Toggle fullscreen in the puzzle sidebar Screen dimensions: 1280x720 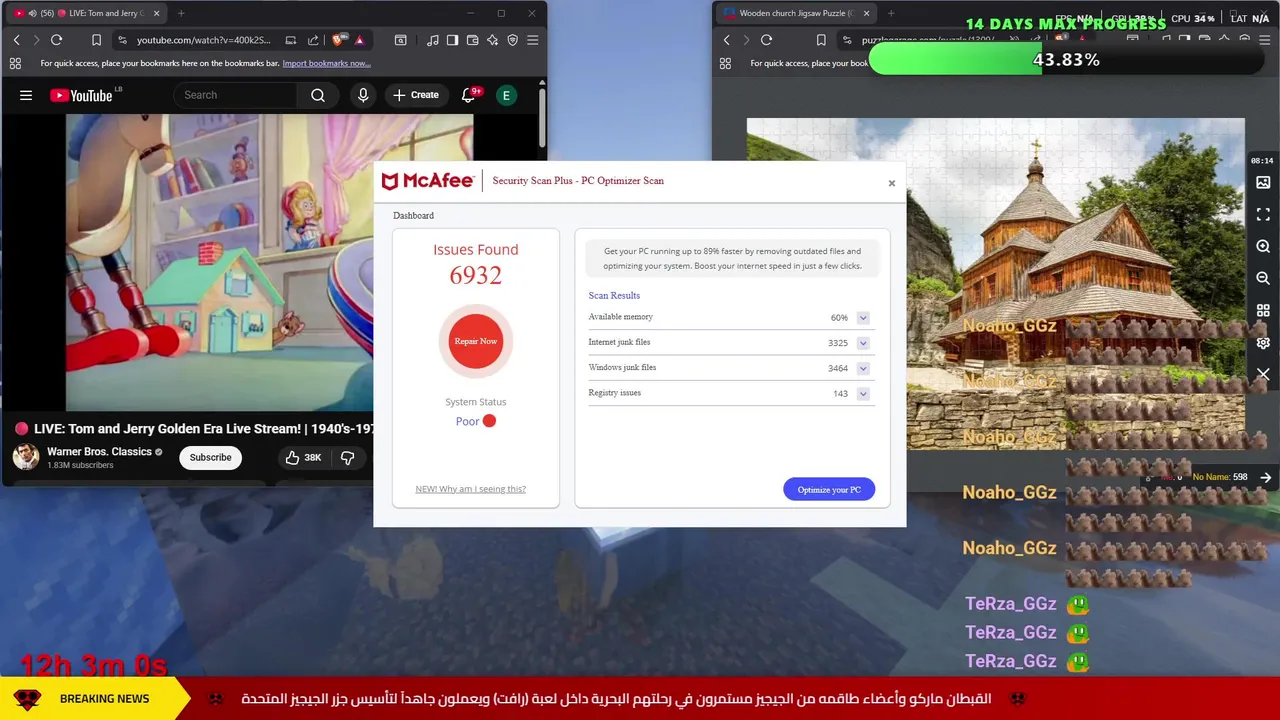(1263, 214)
